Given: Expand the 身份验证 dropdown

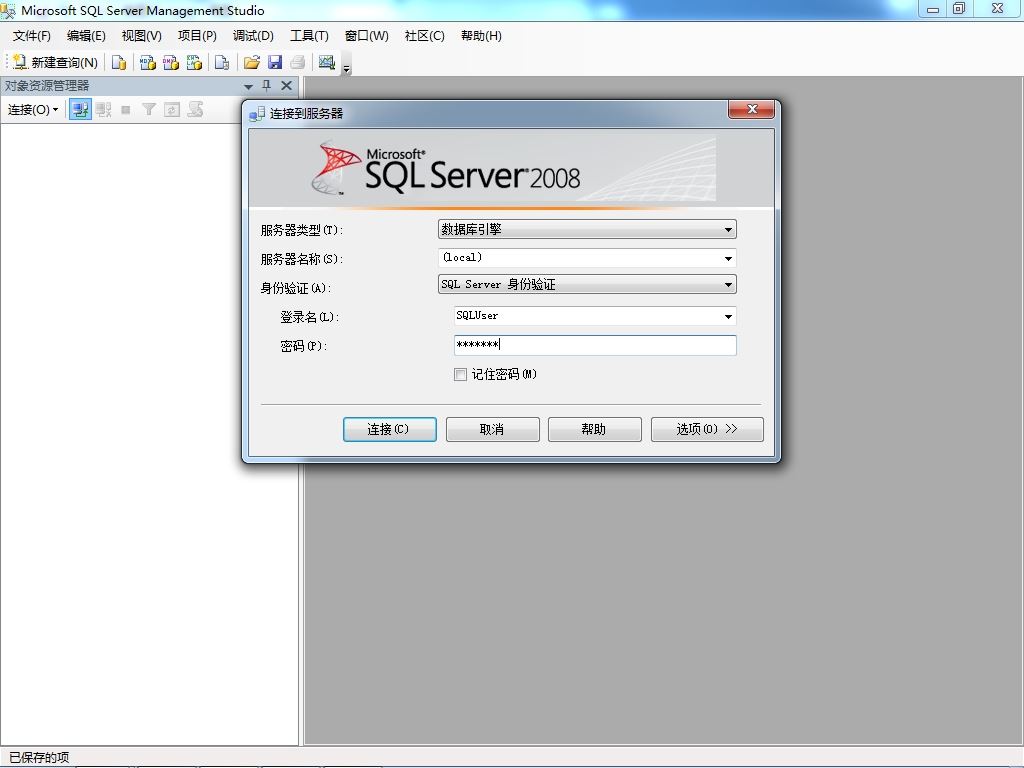Looking at the screenshot, I should click(728, 285).
